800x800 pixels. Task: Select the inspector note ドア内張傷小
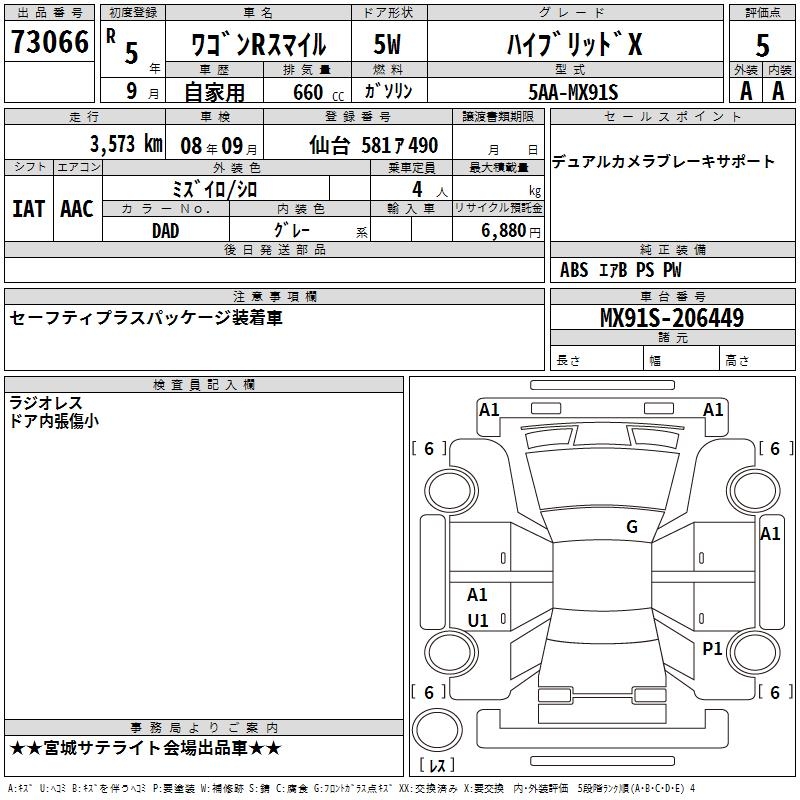pyautogui.click(x=54, y=421)
